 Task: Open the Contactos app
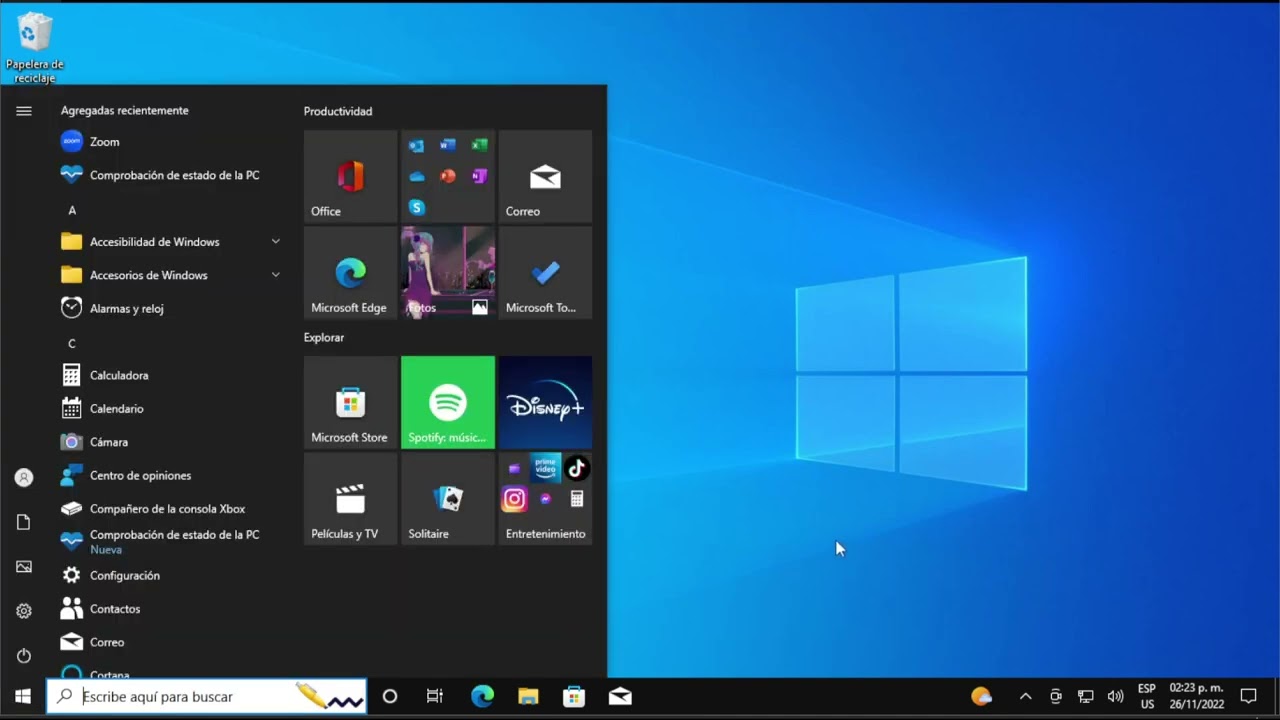coord(170,608)
